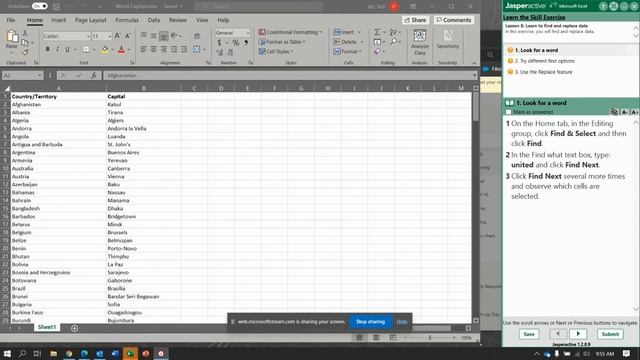This screenshot has height=360, width=640.
Task: Open the Font name dropdown
Action: [x=88, y=36]
